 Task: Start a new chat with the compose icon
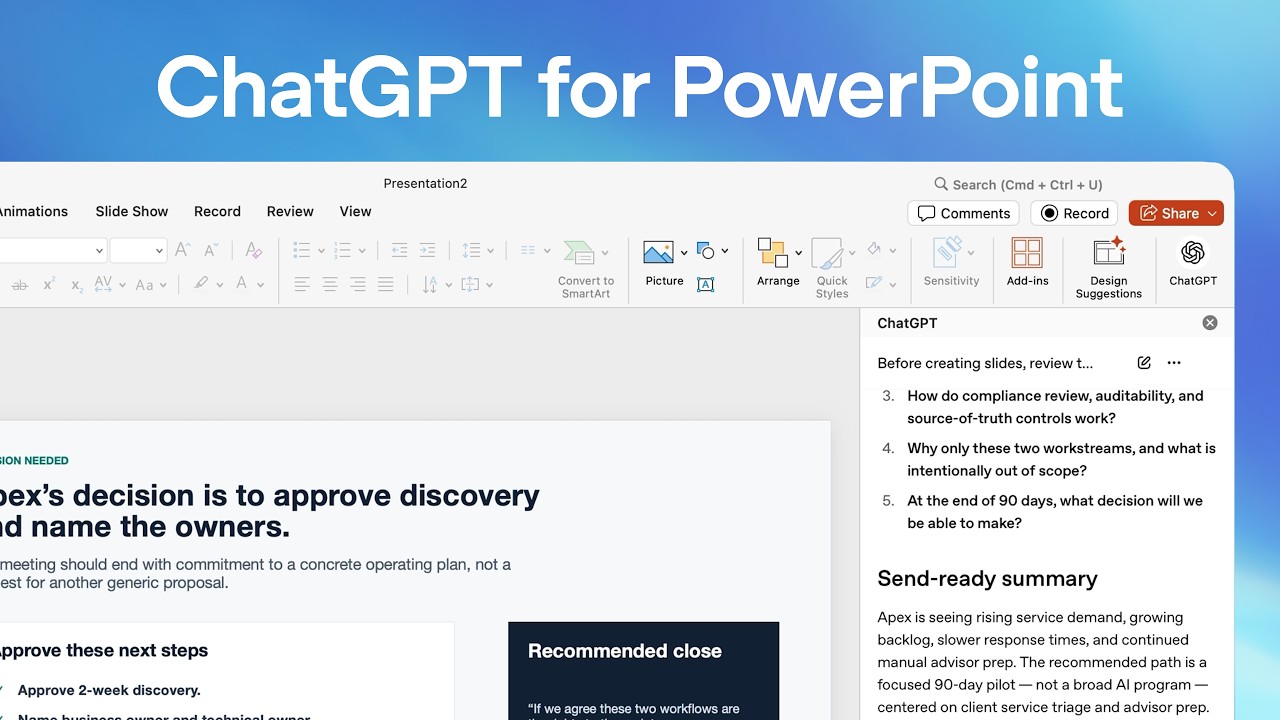tap(1144, 363)
